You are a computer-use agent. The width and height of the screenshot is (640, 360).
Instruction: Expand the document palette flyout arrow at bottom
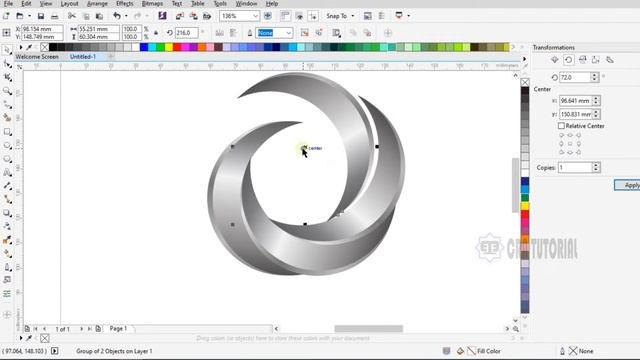[21, 338]
